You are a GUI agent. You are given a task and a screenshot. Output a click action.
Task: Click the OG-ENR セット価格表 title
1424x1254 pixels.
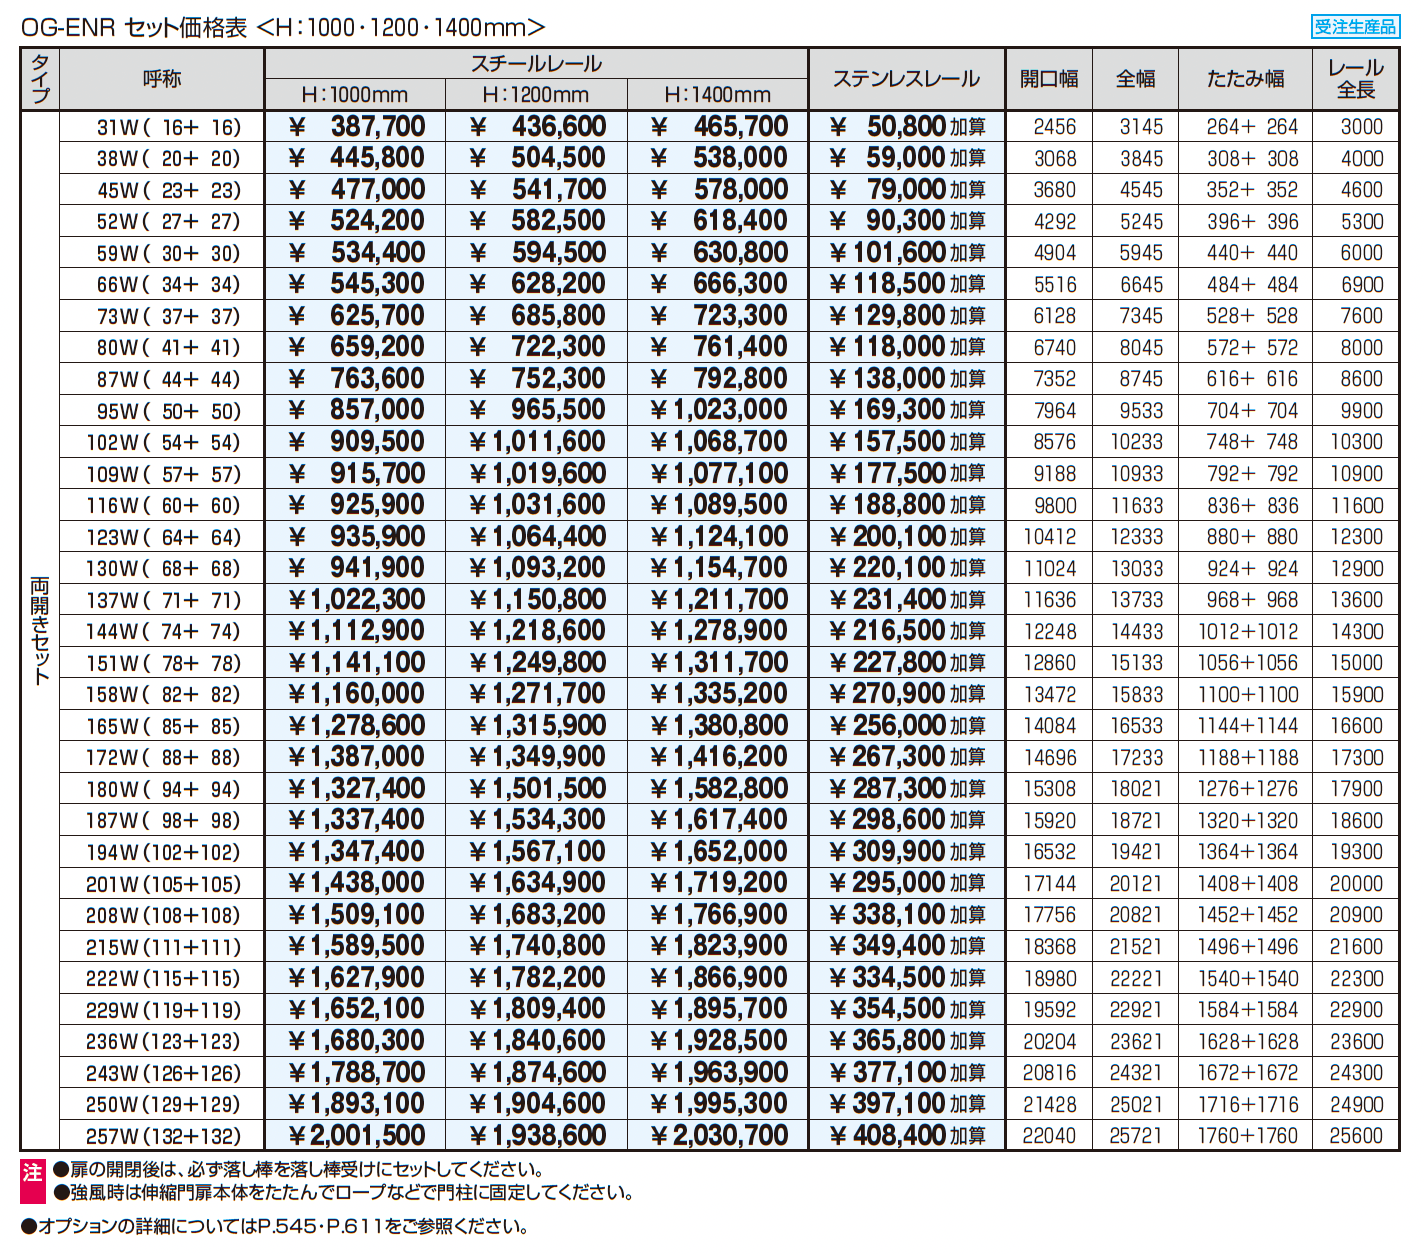[134, 27]
